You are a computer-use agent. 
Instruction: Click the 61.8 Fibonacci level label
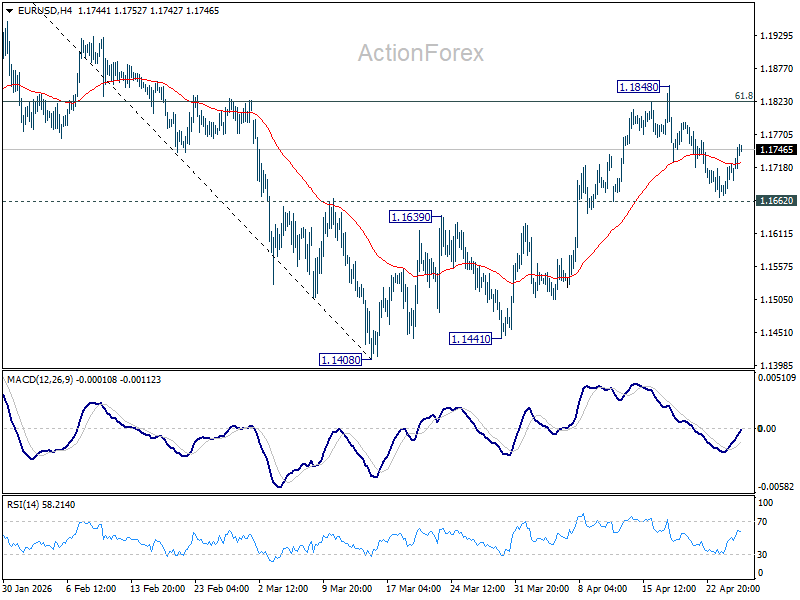(x=743, y=96)
